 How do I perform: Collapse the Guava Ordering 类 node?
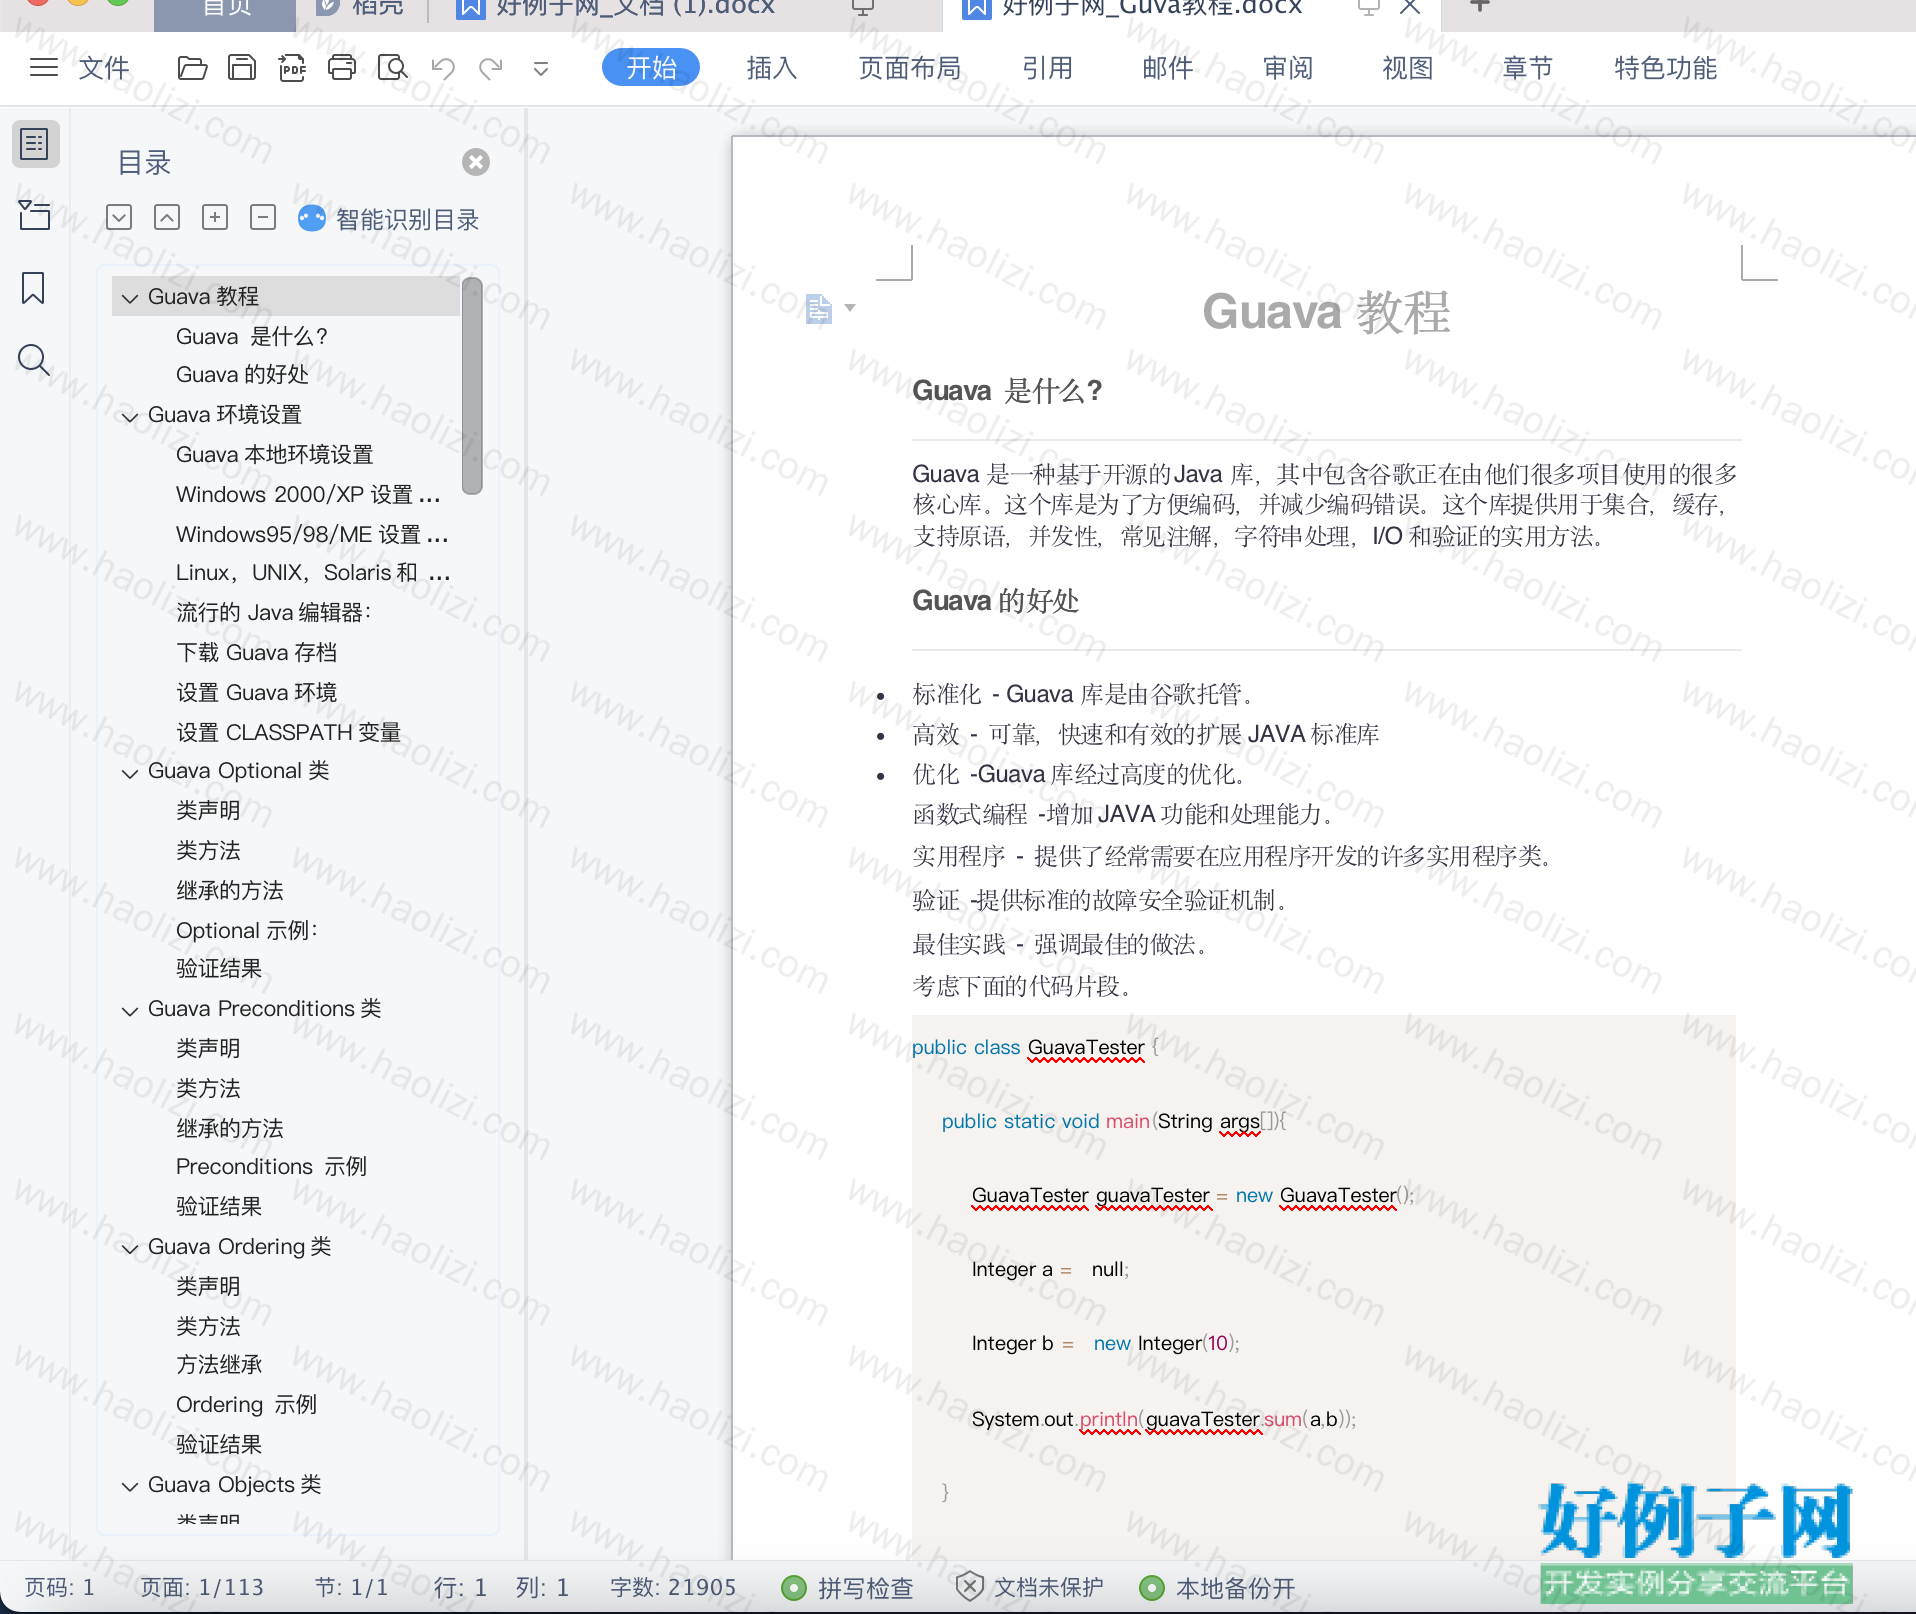pos(130,1248)
